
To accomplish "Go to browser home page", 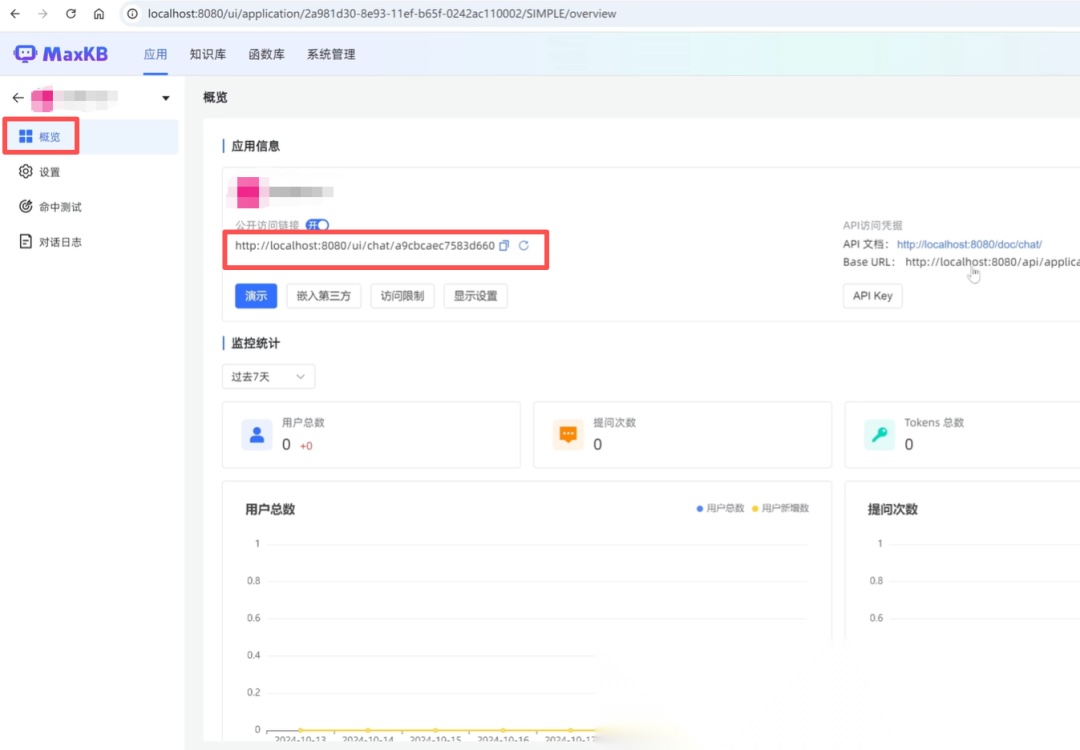I will pyautogui.click(x=98, y=14).
